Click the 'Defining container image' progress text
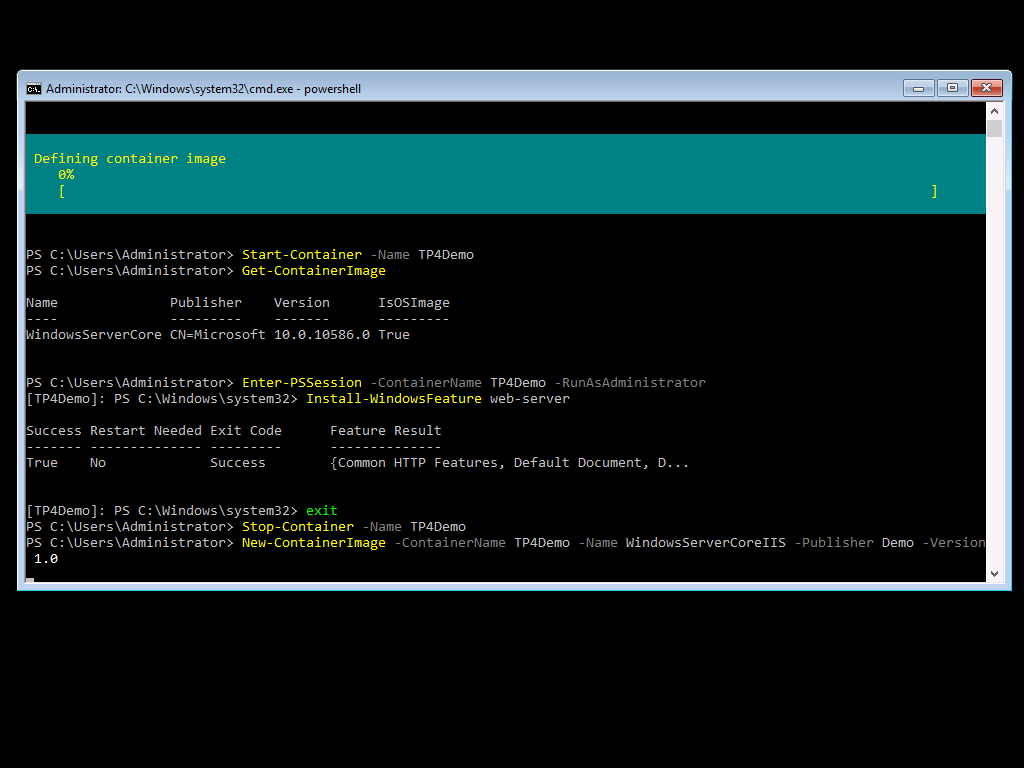 (130, 159)
